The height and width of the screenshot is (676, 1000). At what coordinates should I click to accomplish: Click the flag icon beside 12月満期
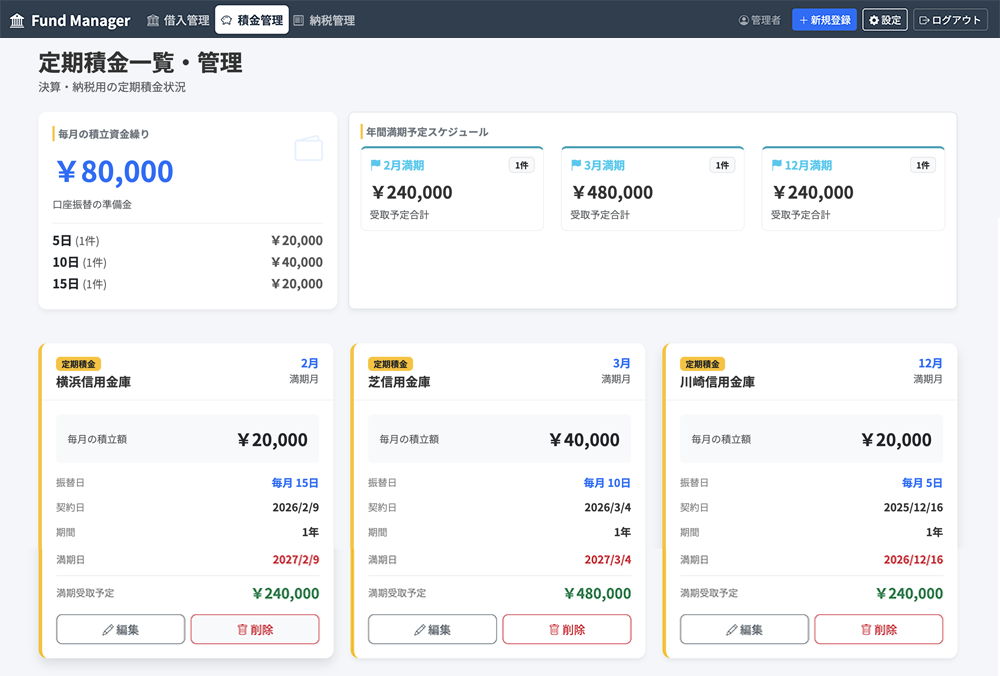pos(777,165)
